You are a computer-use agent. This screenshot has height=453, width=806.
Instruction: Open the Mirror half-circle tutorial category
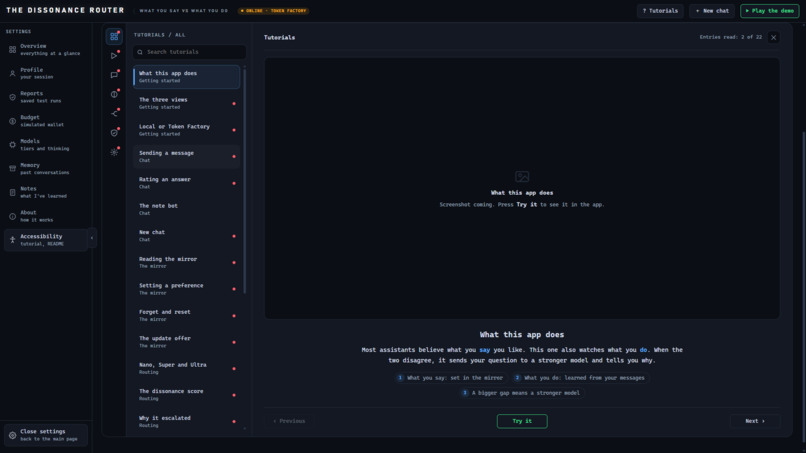pos(114,94)
